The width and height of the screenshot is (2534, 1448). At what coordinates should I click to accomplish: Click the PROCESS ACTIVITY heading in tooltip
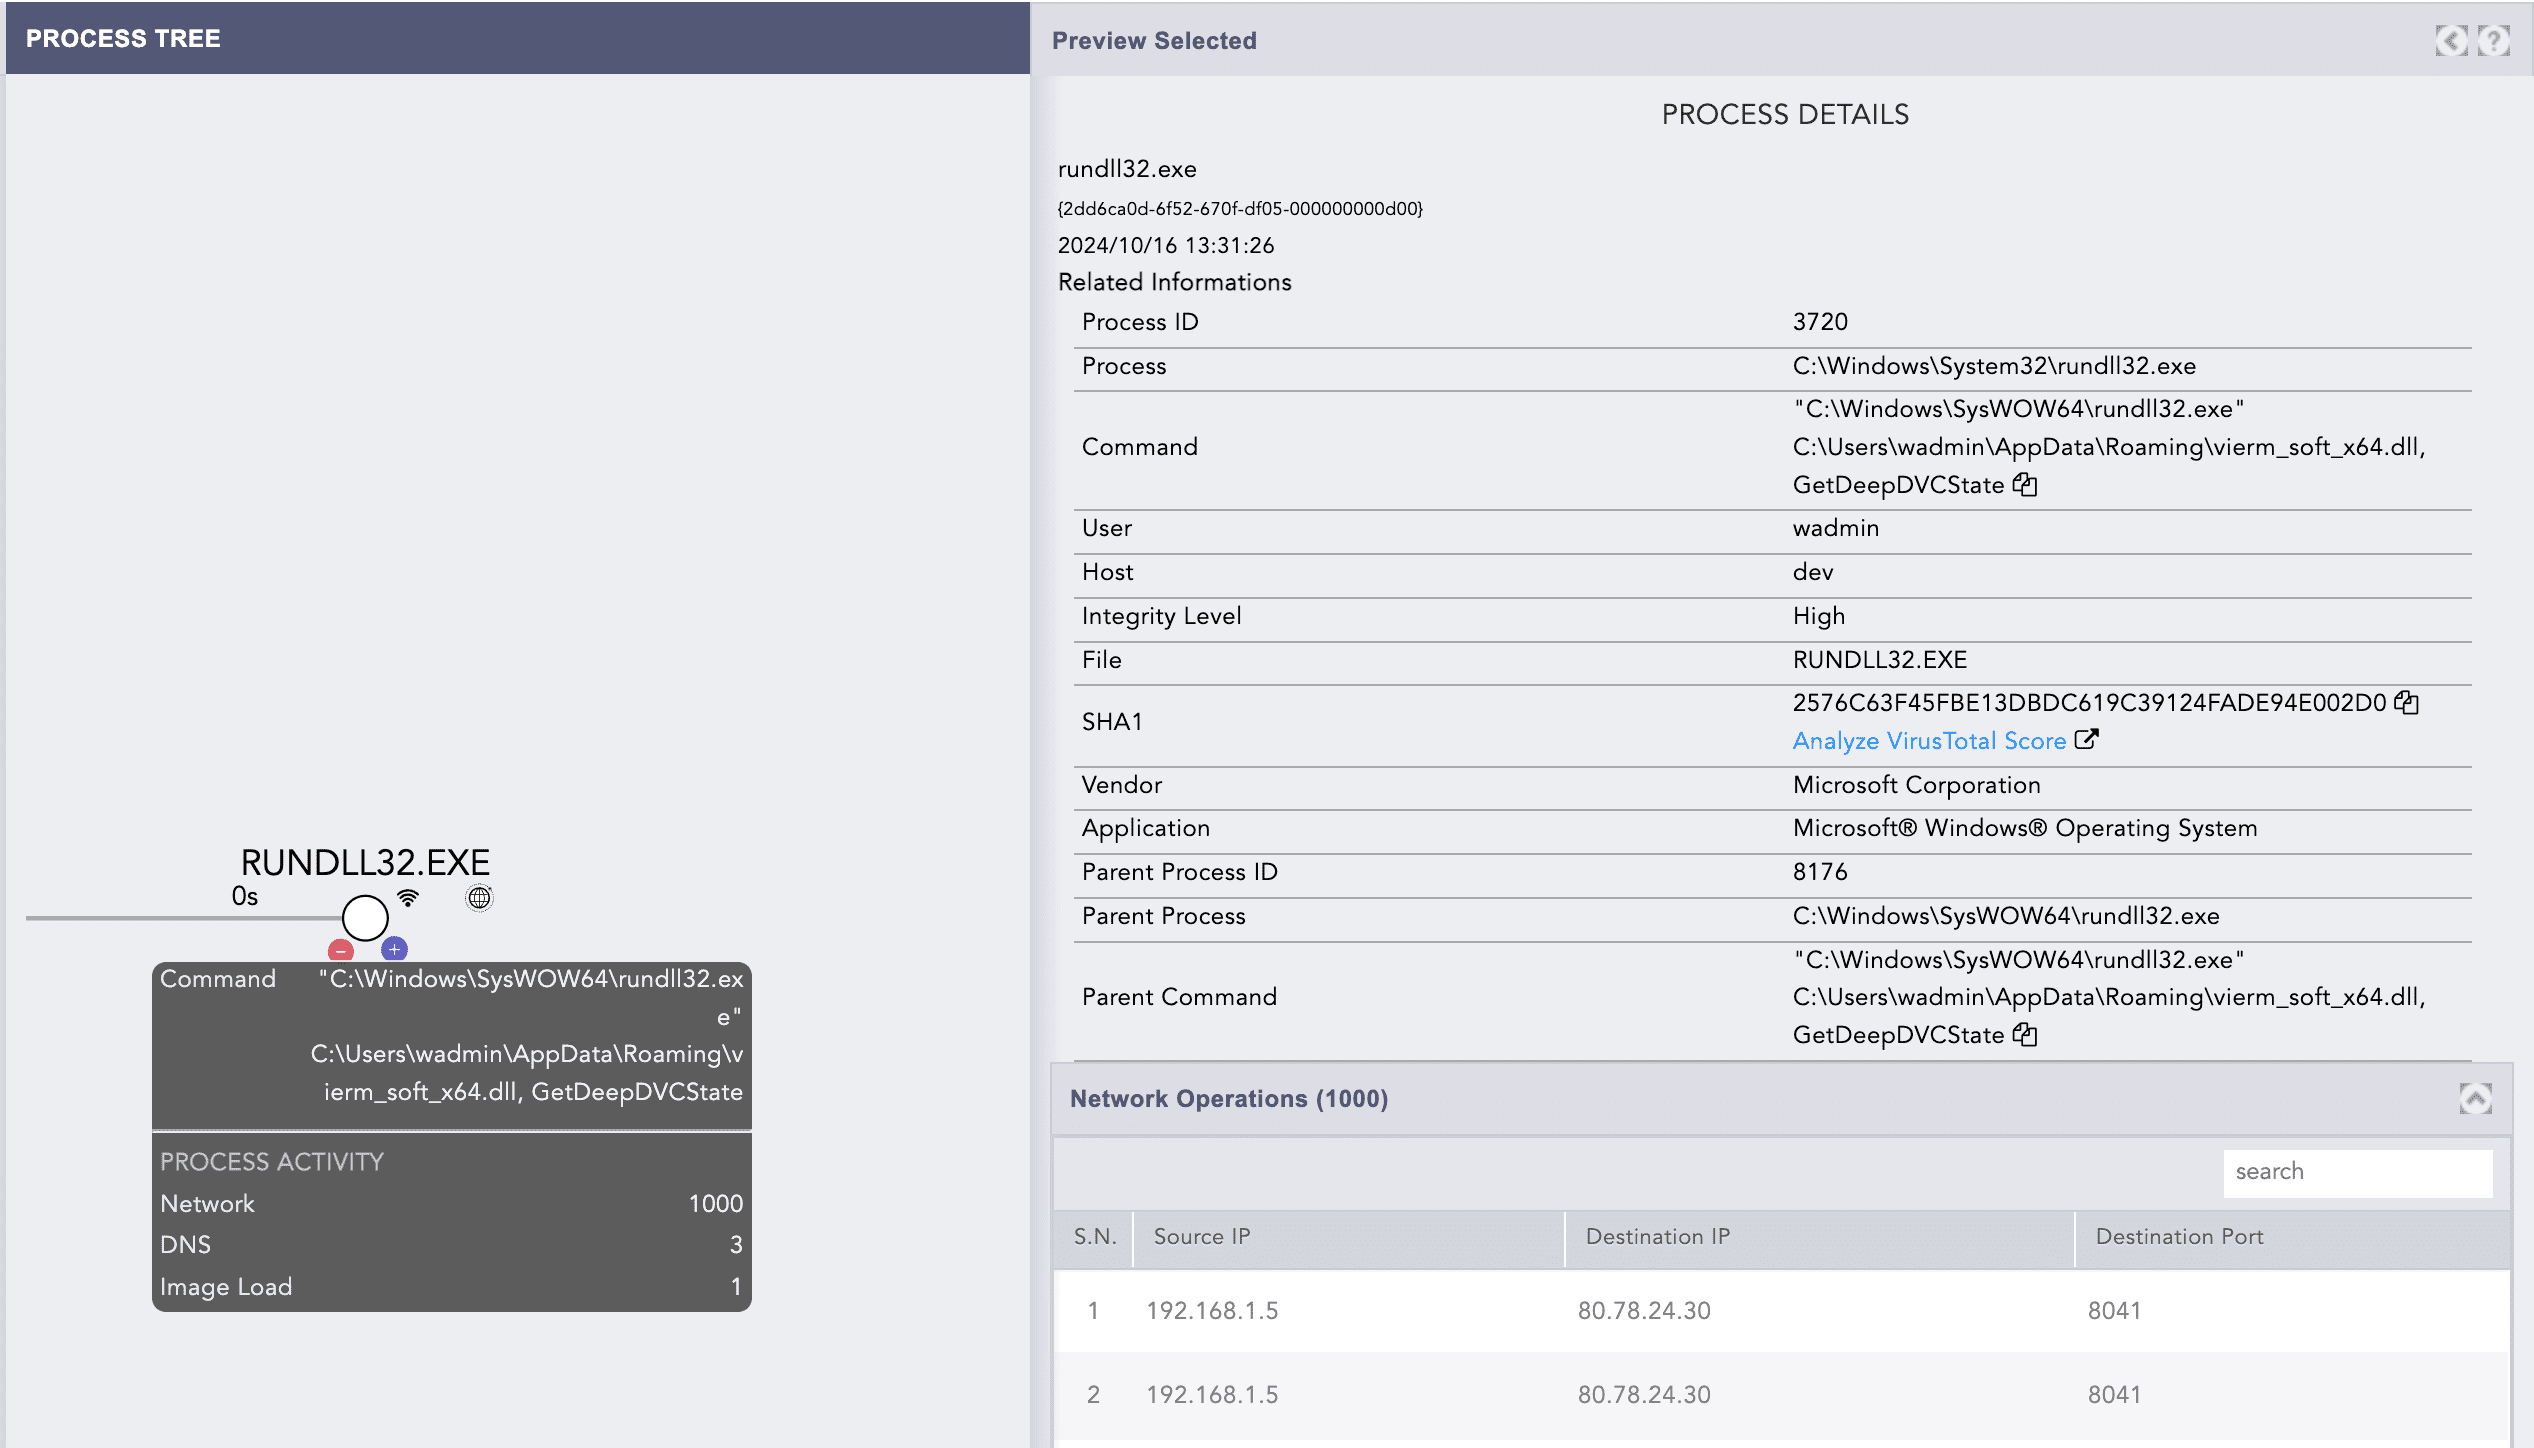pyautogui.click(x=272, y=1162)
